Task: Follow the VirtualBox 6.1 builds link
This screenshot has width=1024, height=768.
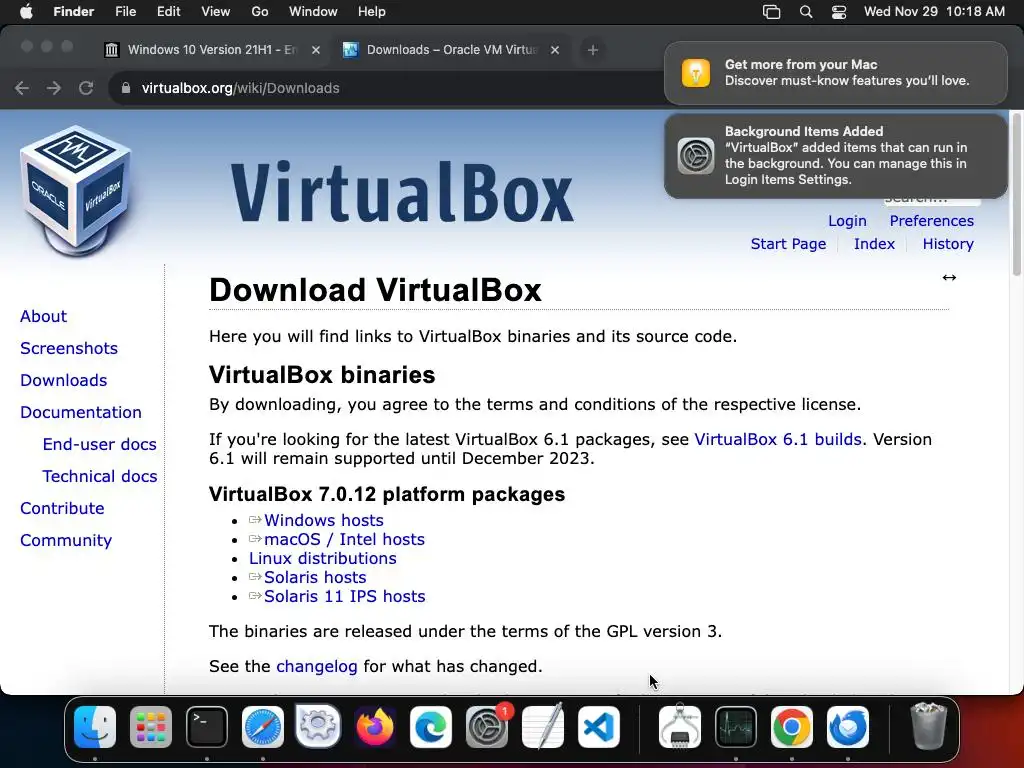Action: pos(778,440)
